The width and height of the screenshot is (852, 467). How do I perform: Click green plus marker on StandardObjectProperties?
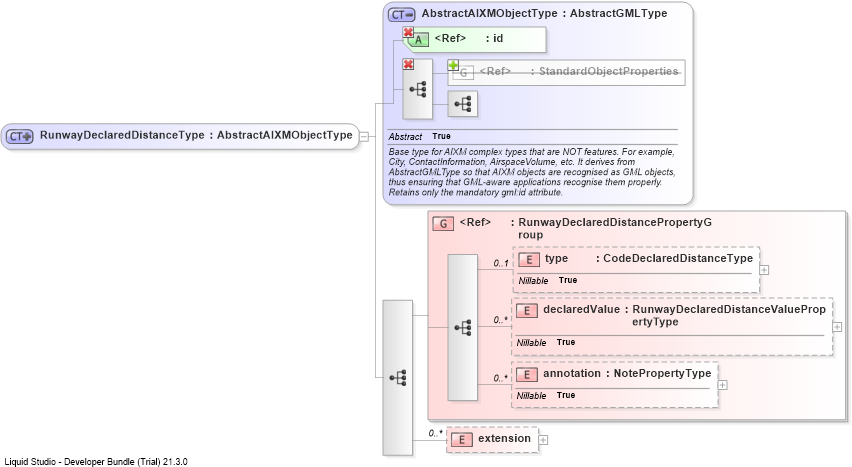click(x=453, y=65)
